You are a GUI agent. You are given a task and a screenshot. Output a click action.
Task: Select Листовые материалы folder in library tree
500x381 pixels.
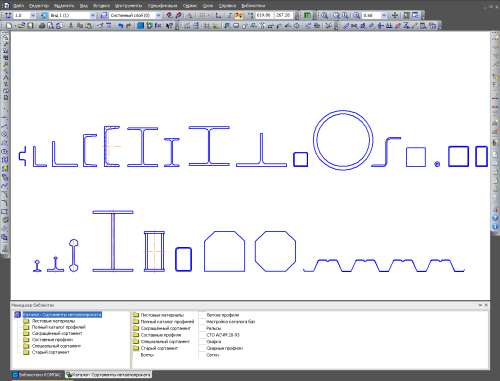point(53,321)
